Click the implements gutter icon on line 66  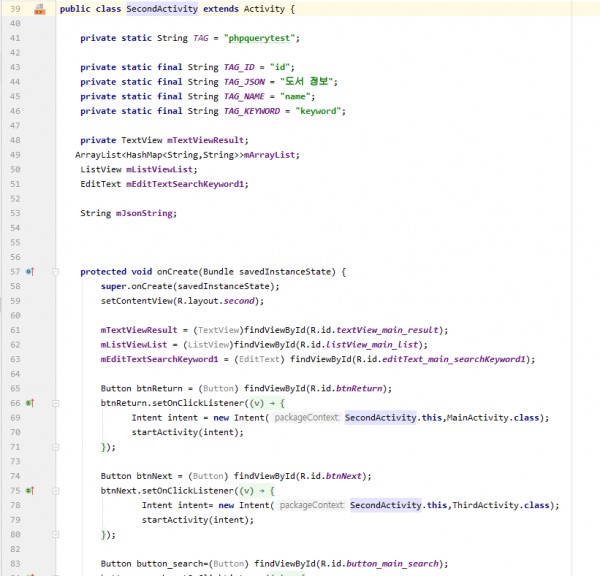(x=30, y=403)
